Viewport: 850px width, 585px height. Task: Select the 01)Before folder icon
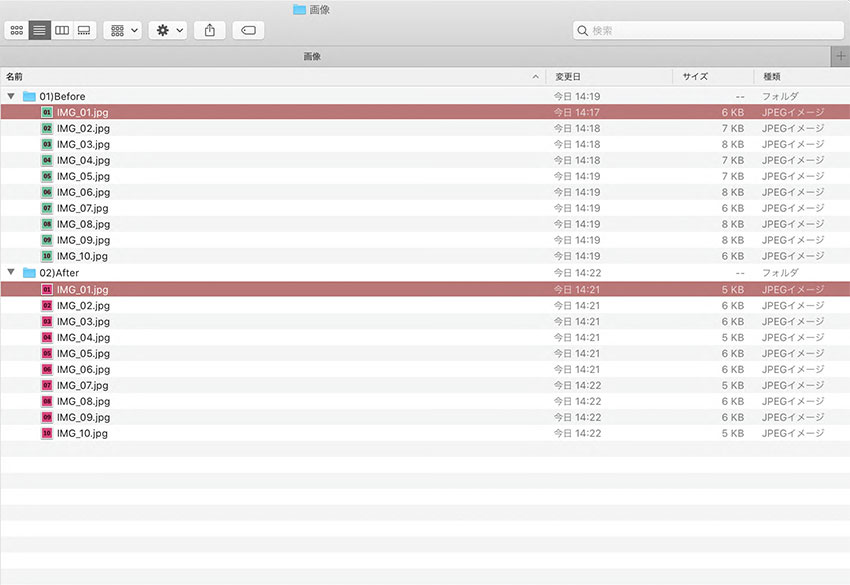[x=29, y=97]
